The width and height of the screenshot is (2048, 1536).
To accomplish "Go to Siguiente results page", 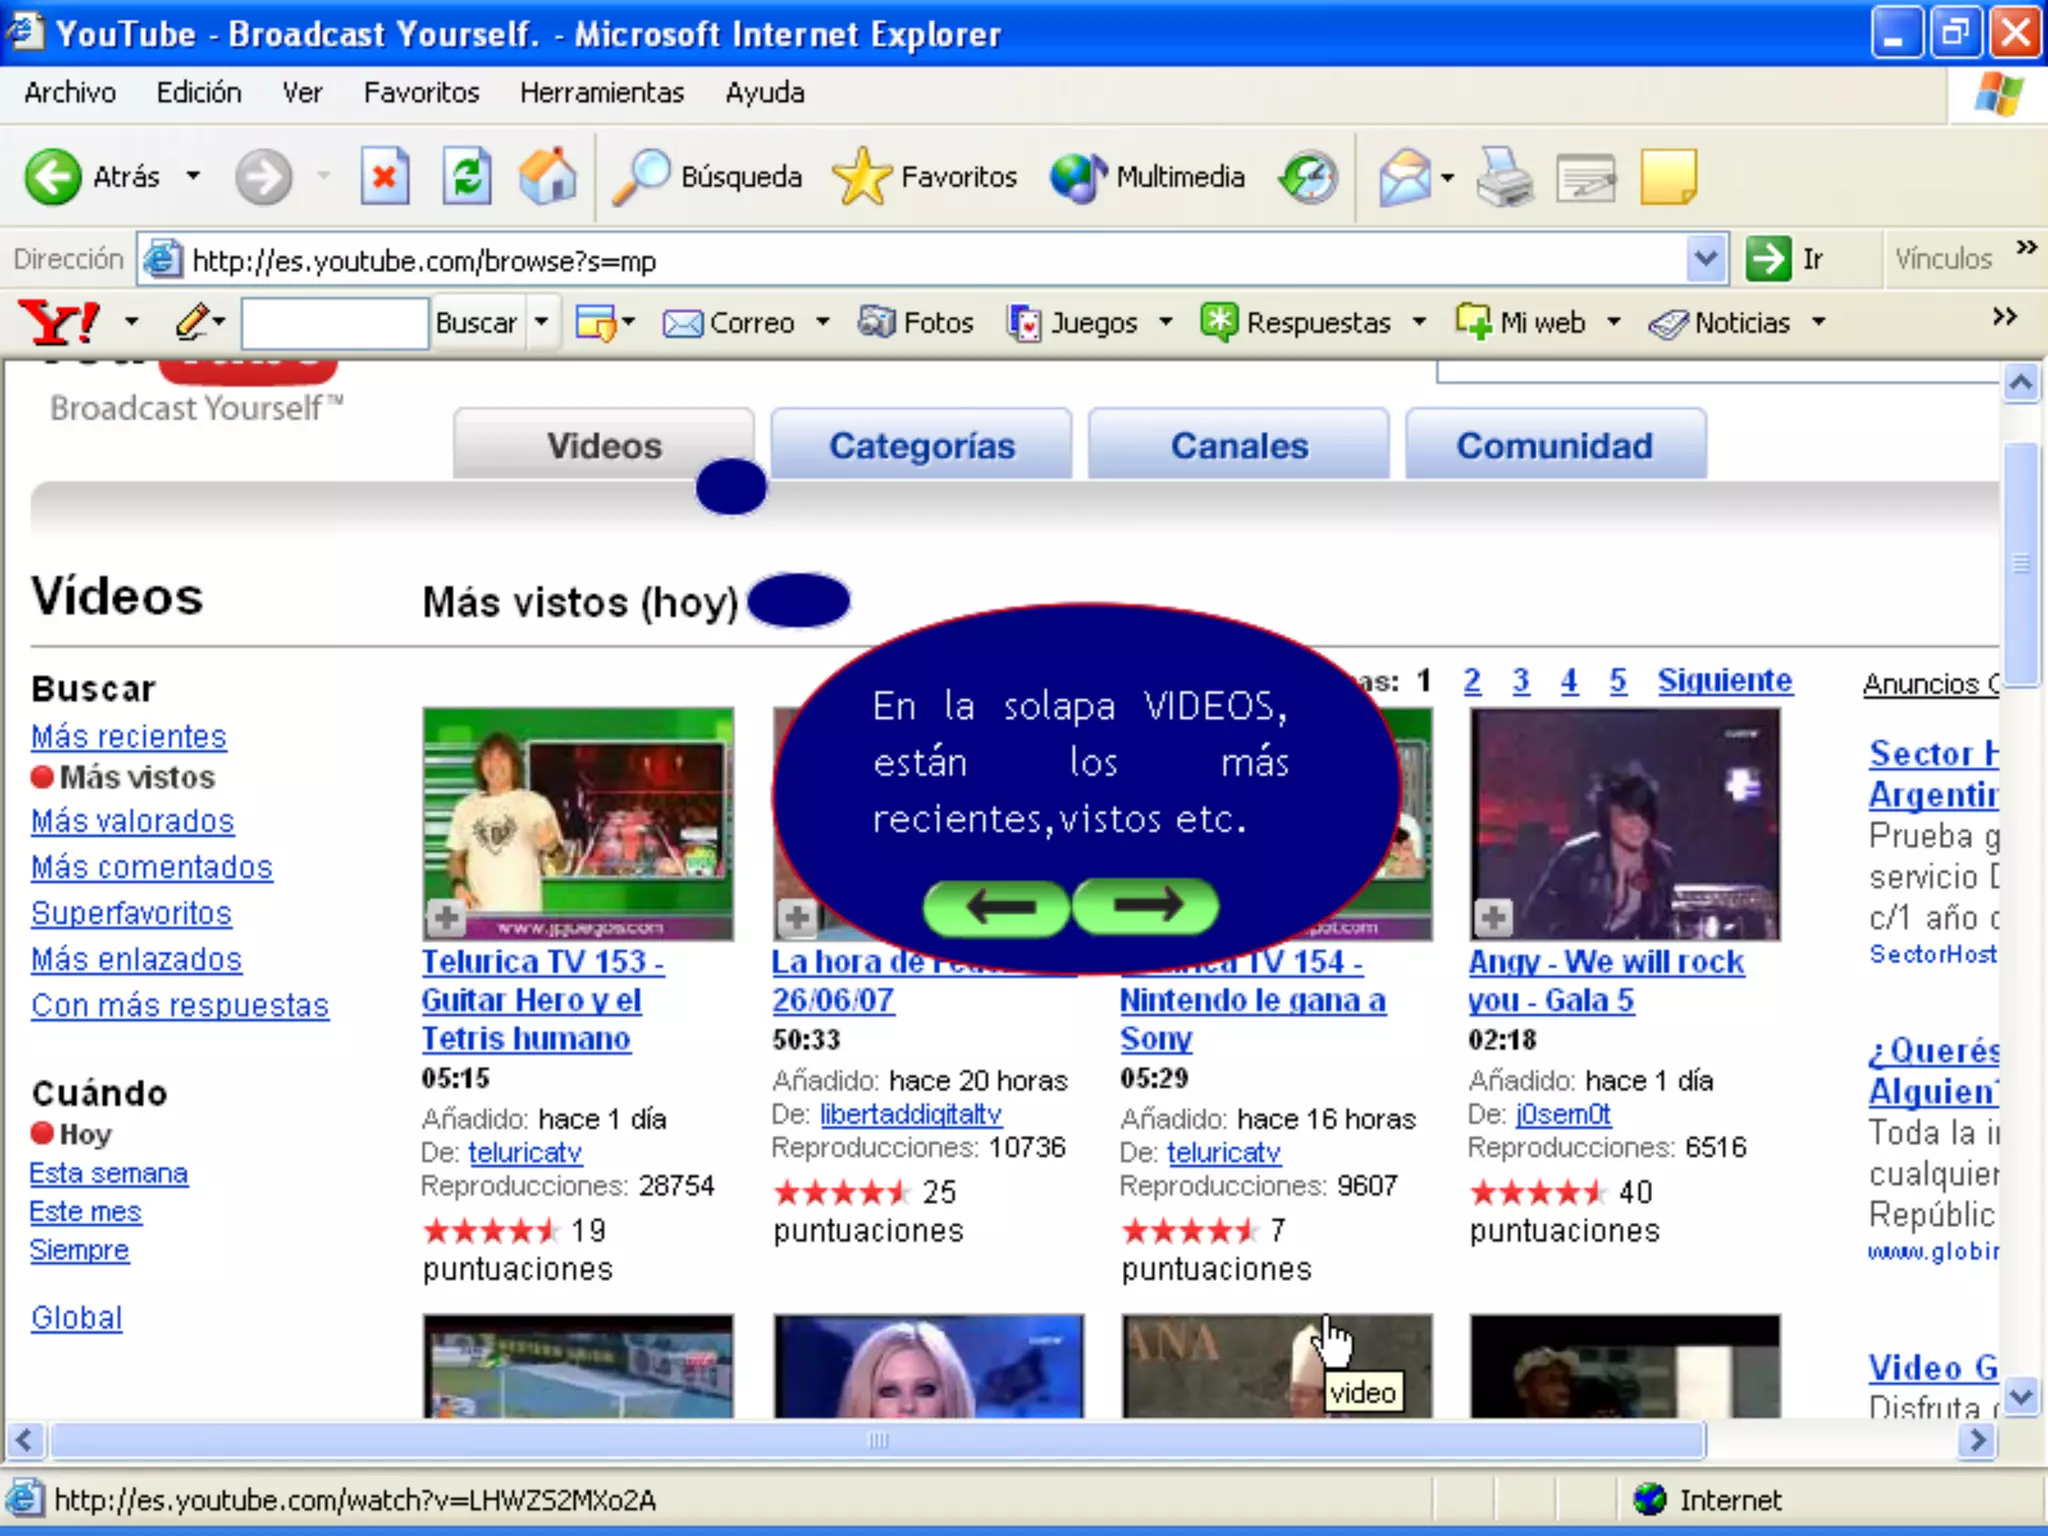I will (1724, 680).
